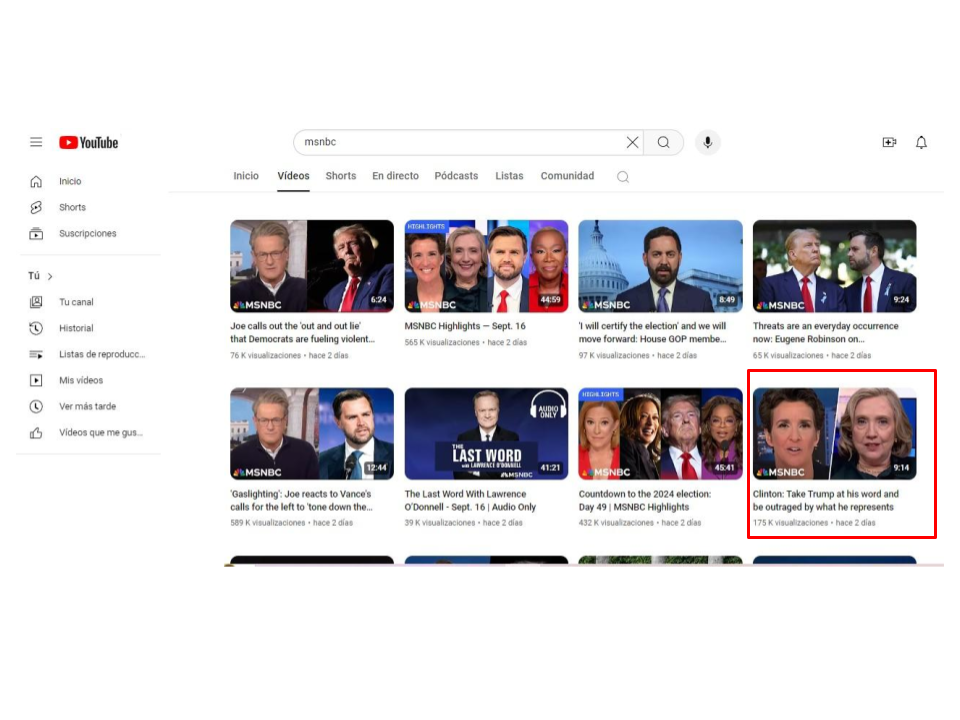Play the 45:41 Countdown Day 49 thumbnail
This screenshot has width=960, height=720.
(661, 433)
